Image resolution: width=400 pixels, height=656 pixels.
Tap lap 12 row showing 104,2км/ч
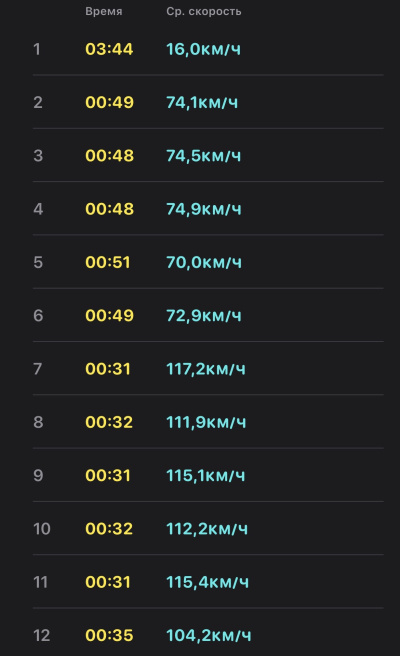coord(208,635)
